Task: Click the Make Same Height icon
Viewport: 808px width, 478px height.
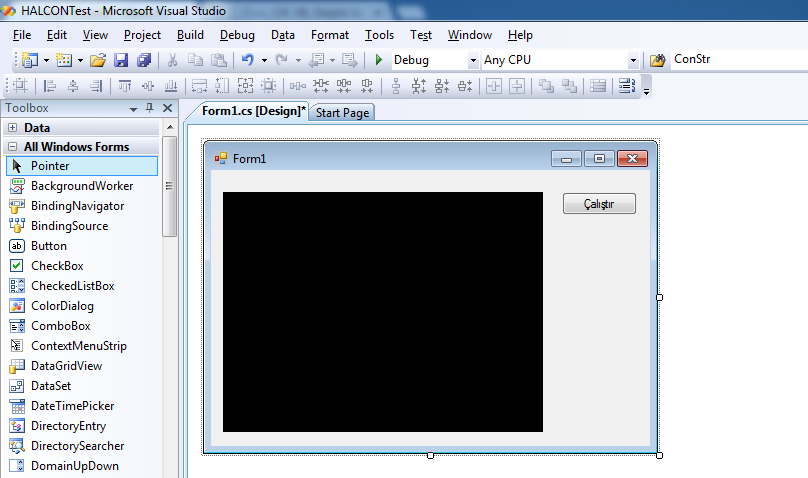Action: pyautogui.click(x=222, y=86)
